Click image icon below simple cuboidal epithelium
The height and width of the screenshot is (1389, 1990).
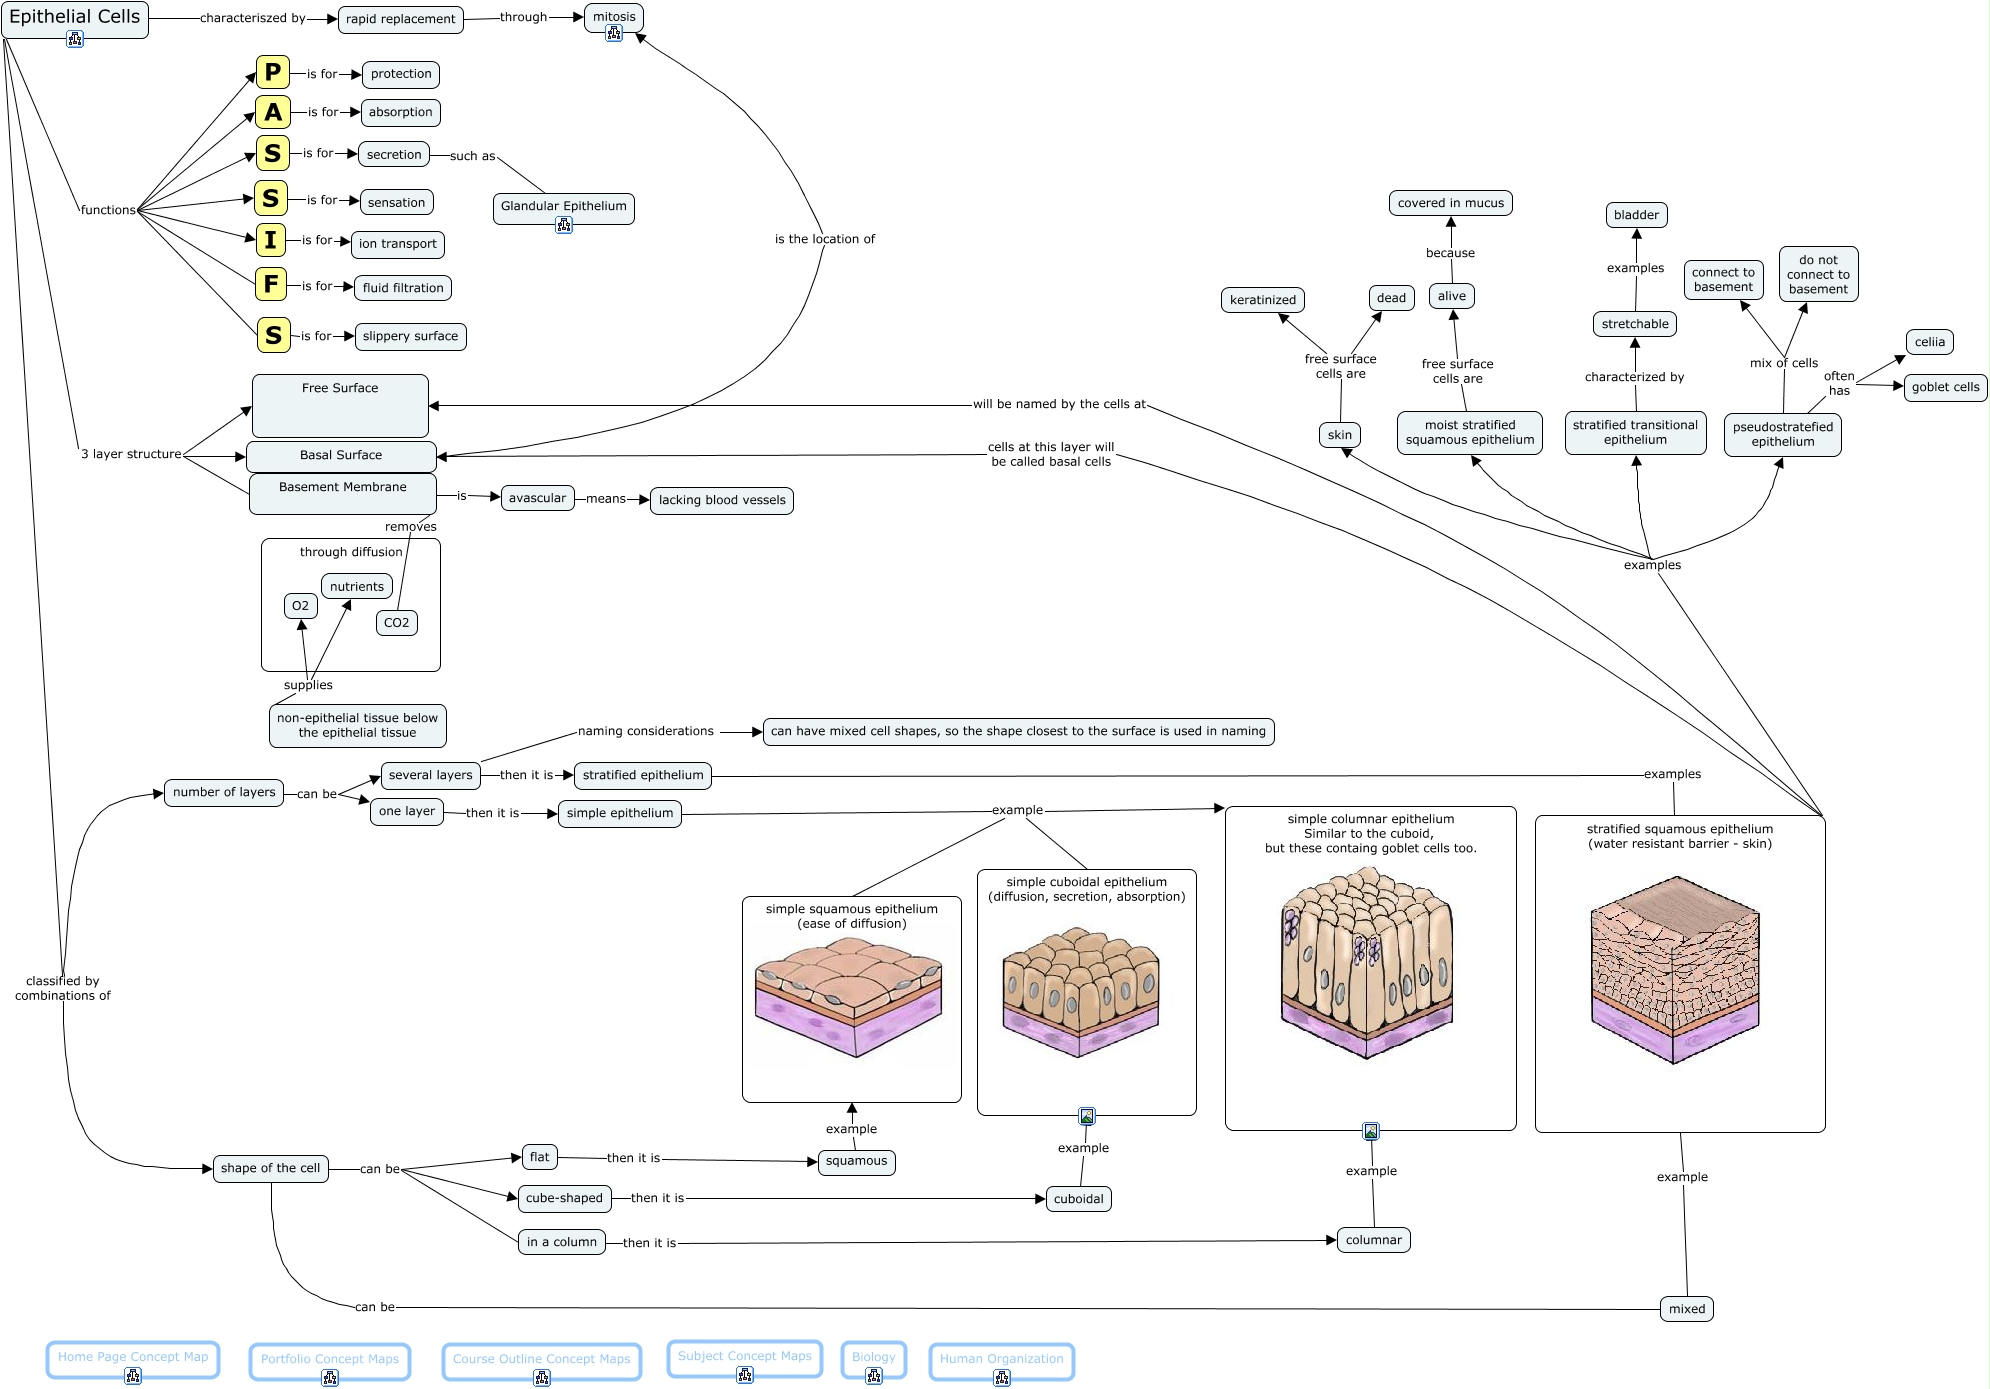coord(1087,1116)
